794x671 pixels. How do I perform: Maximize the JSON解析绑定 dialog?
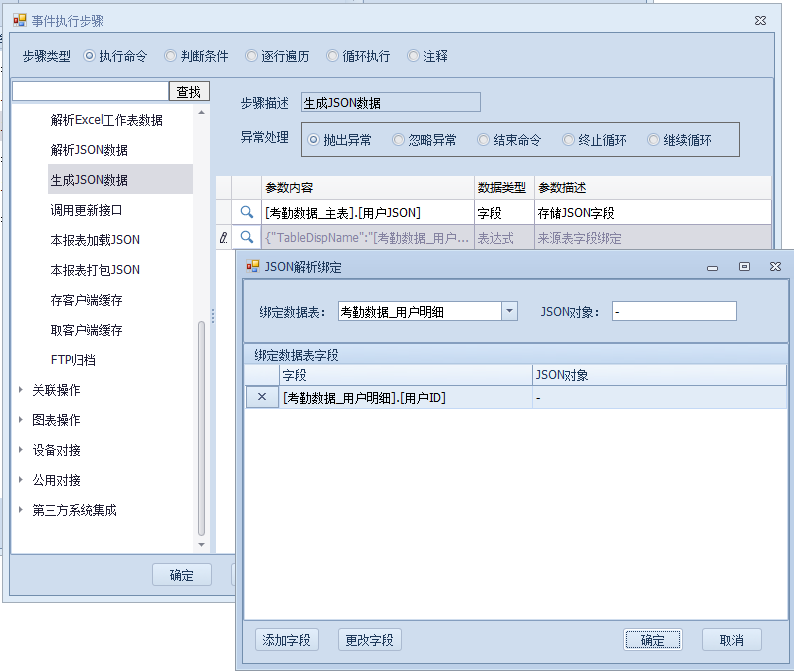point(744,266)
